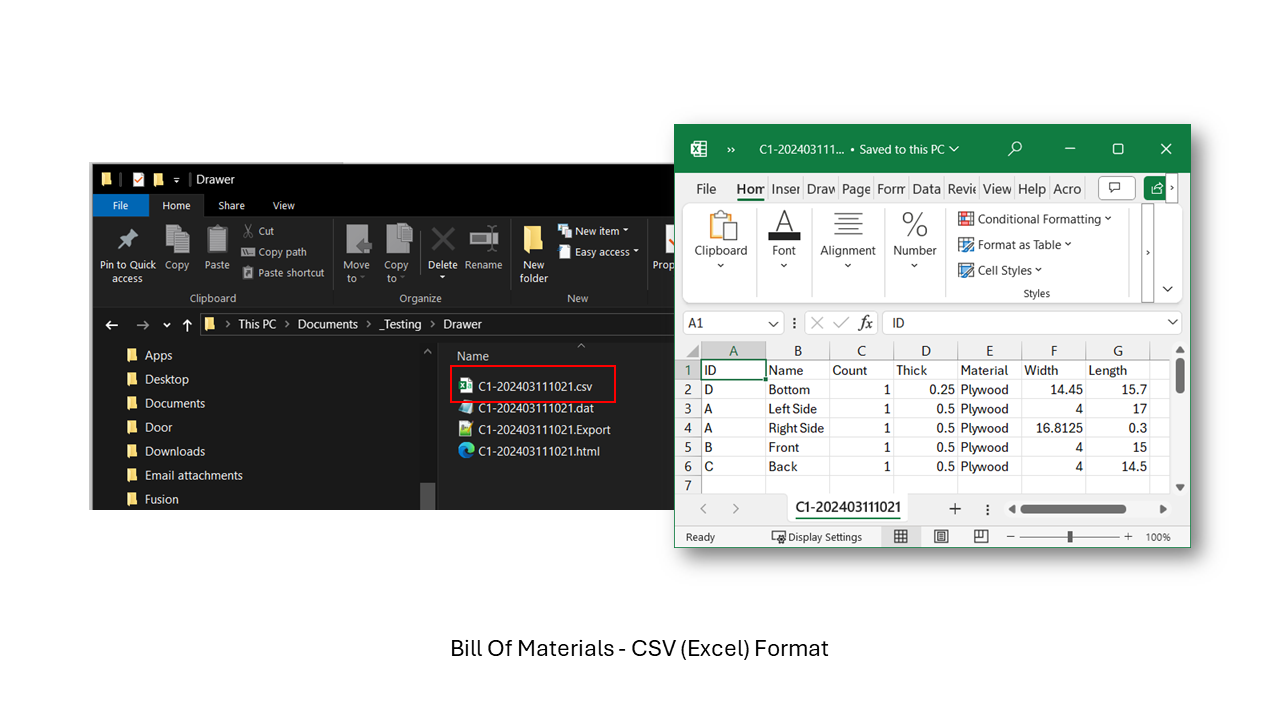Click Paste shortcut in File Explorer ribbon
Image resolution: width=1280 pixels, height=720 pixels.
click(283, 273)
